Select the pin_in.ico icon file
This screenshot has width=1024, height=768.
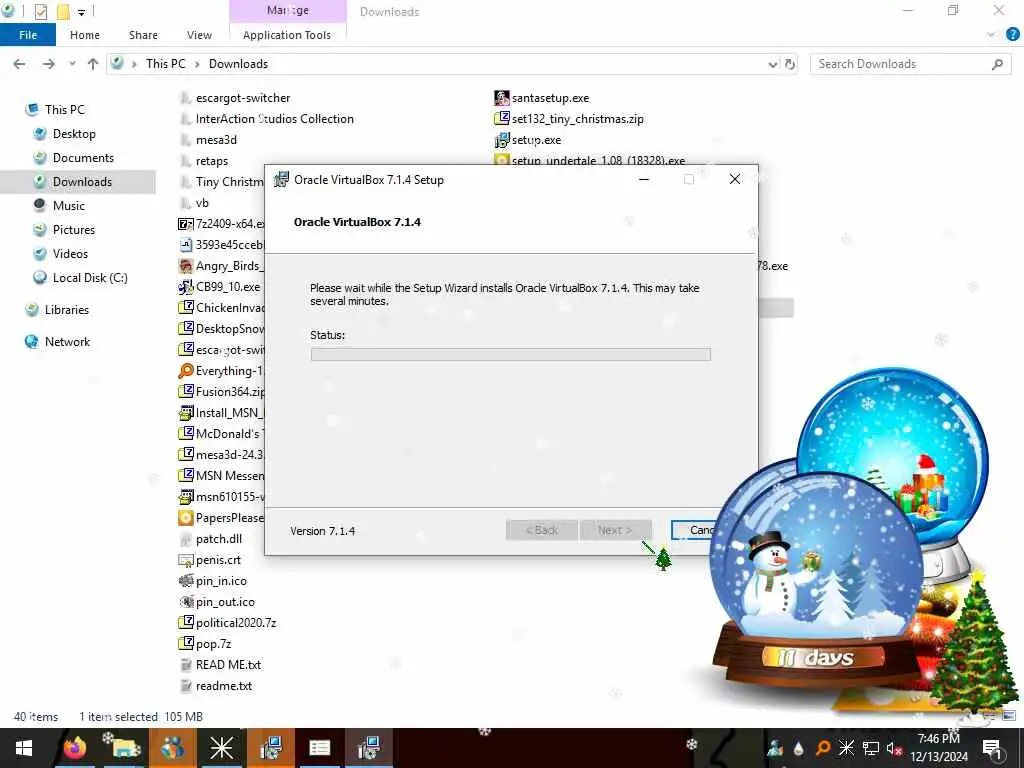click(185, 581)
